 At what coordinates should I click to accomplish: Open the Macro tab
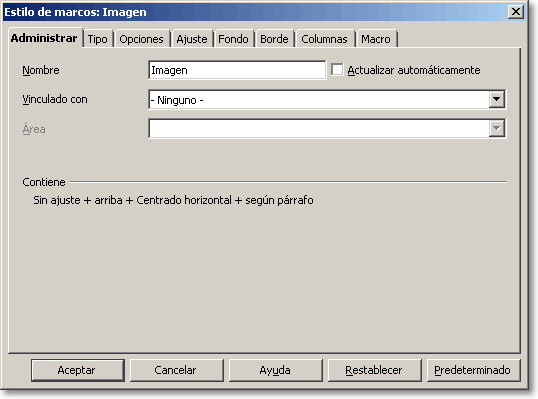[x=376, y=39]
